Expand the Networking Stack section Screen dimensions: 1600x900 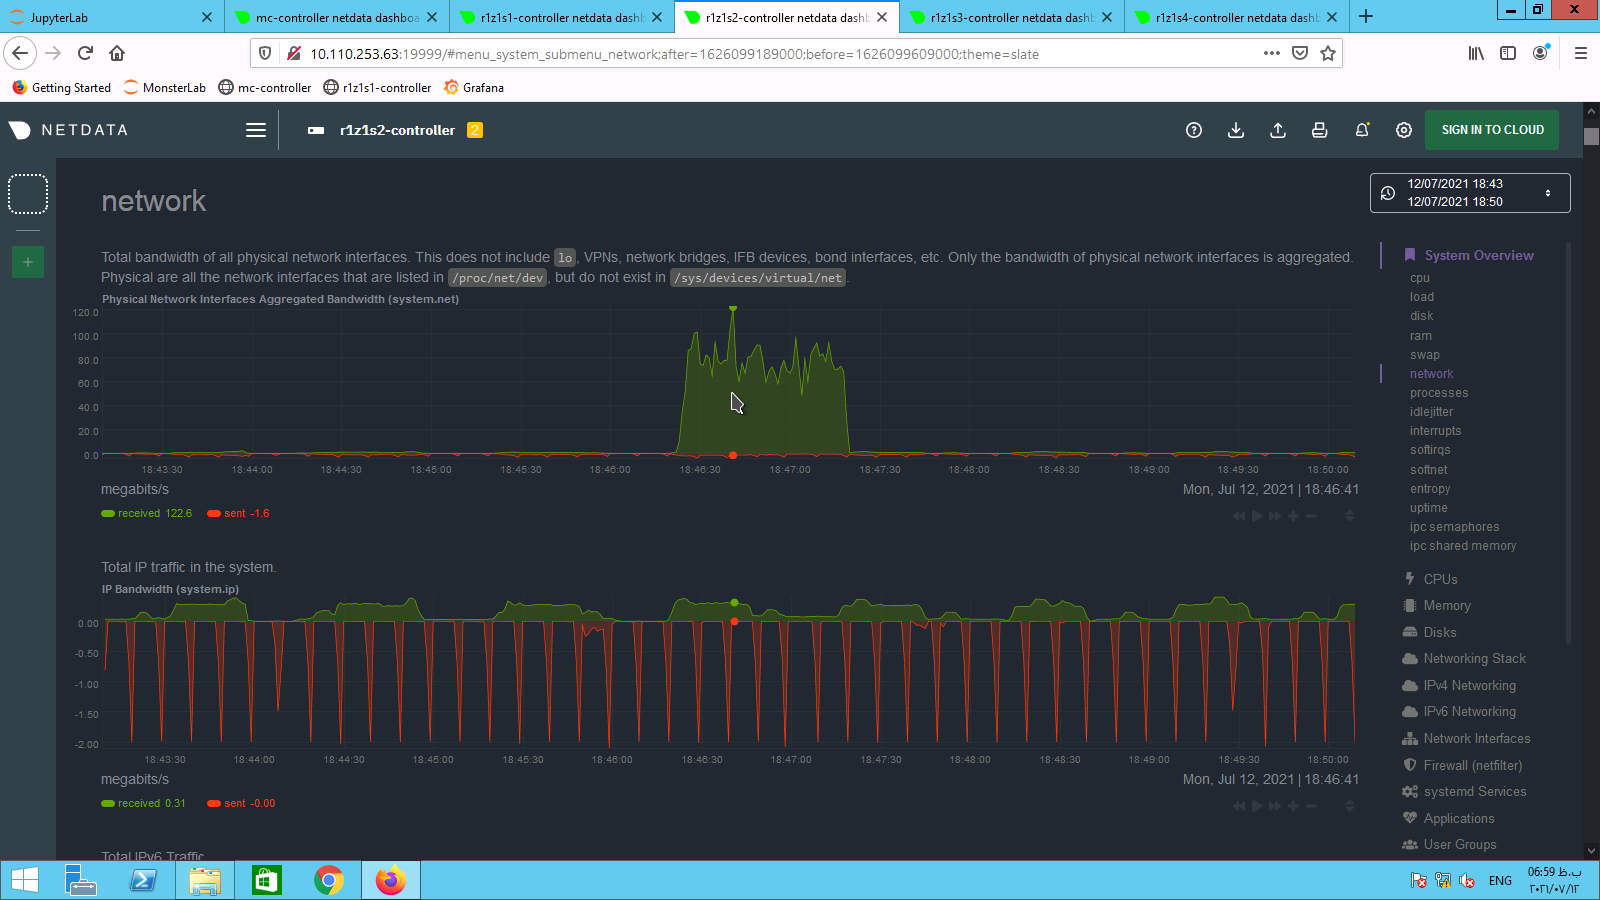tap(1474, 659)
